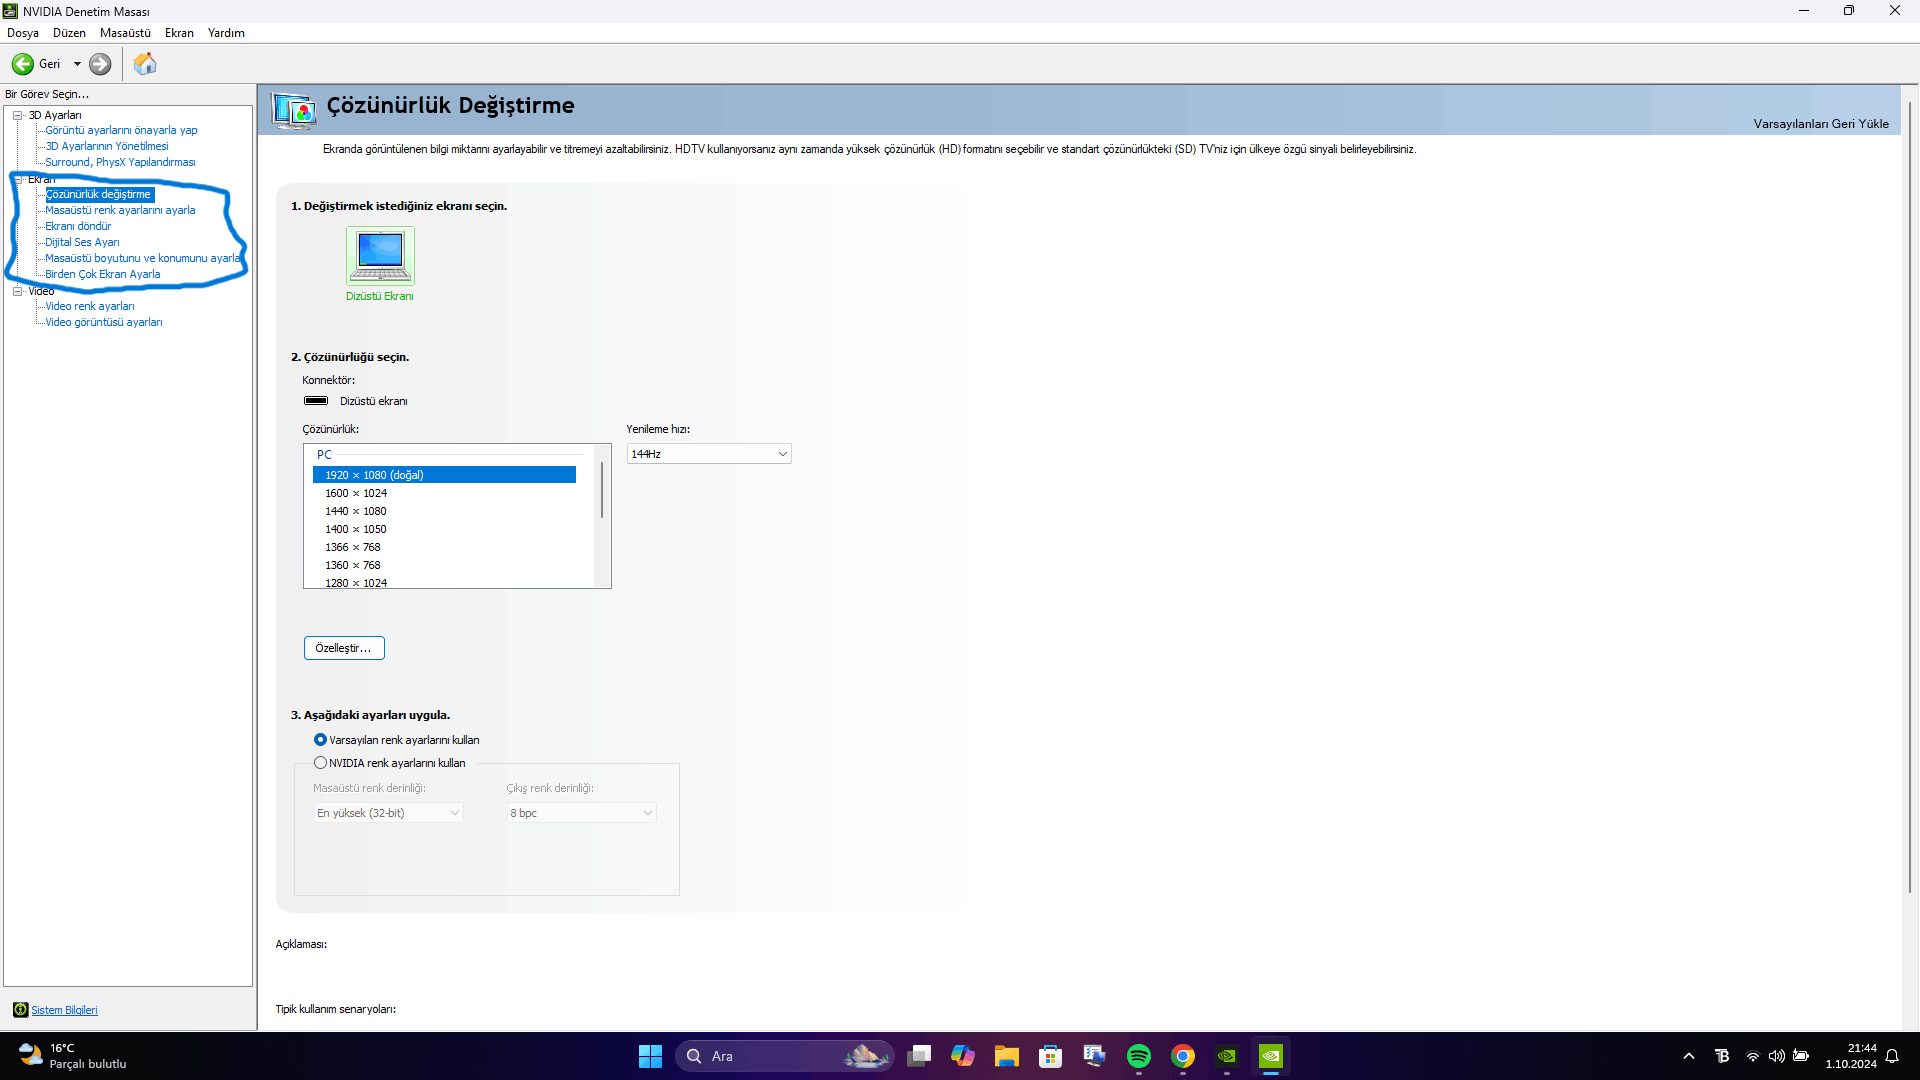The width and height of the screenshot is (1920, 1080).
Task: Click the Özelleştir... button
Action: coord(344,648)
